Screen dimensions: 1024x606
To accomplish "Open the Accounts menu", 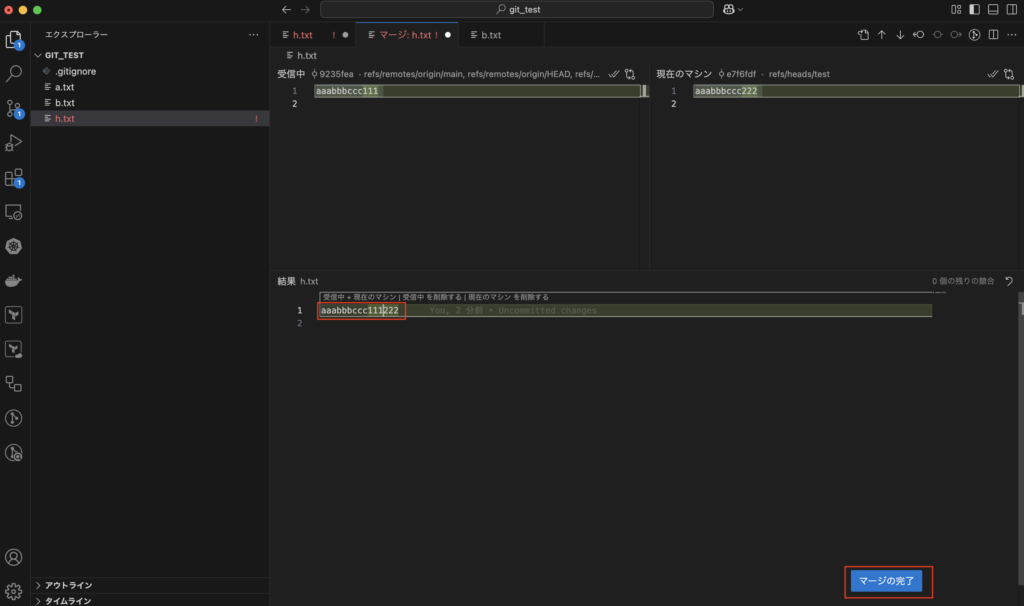I will pos(14,557).
